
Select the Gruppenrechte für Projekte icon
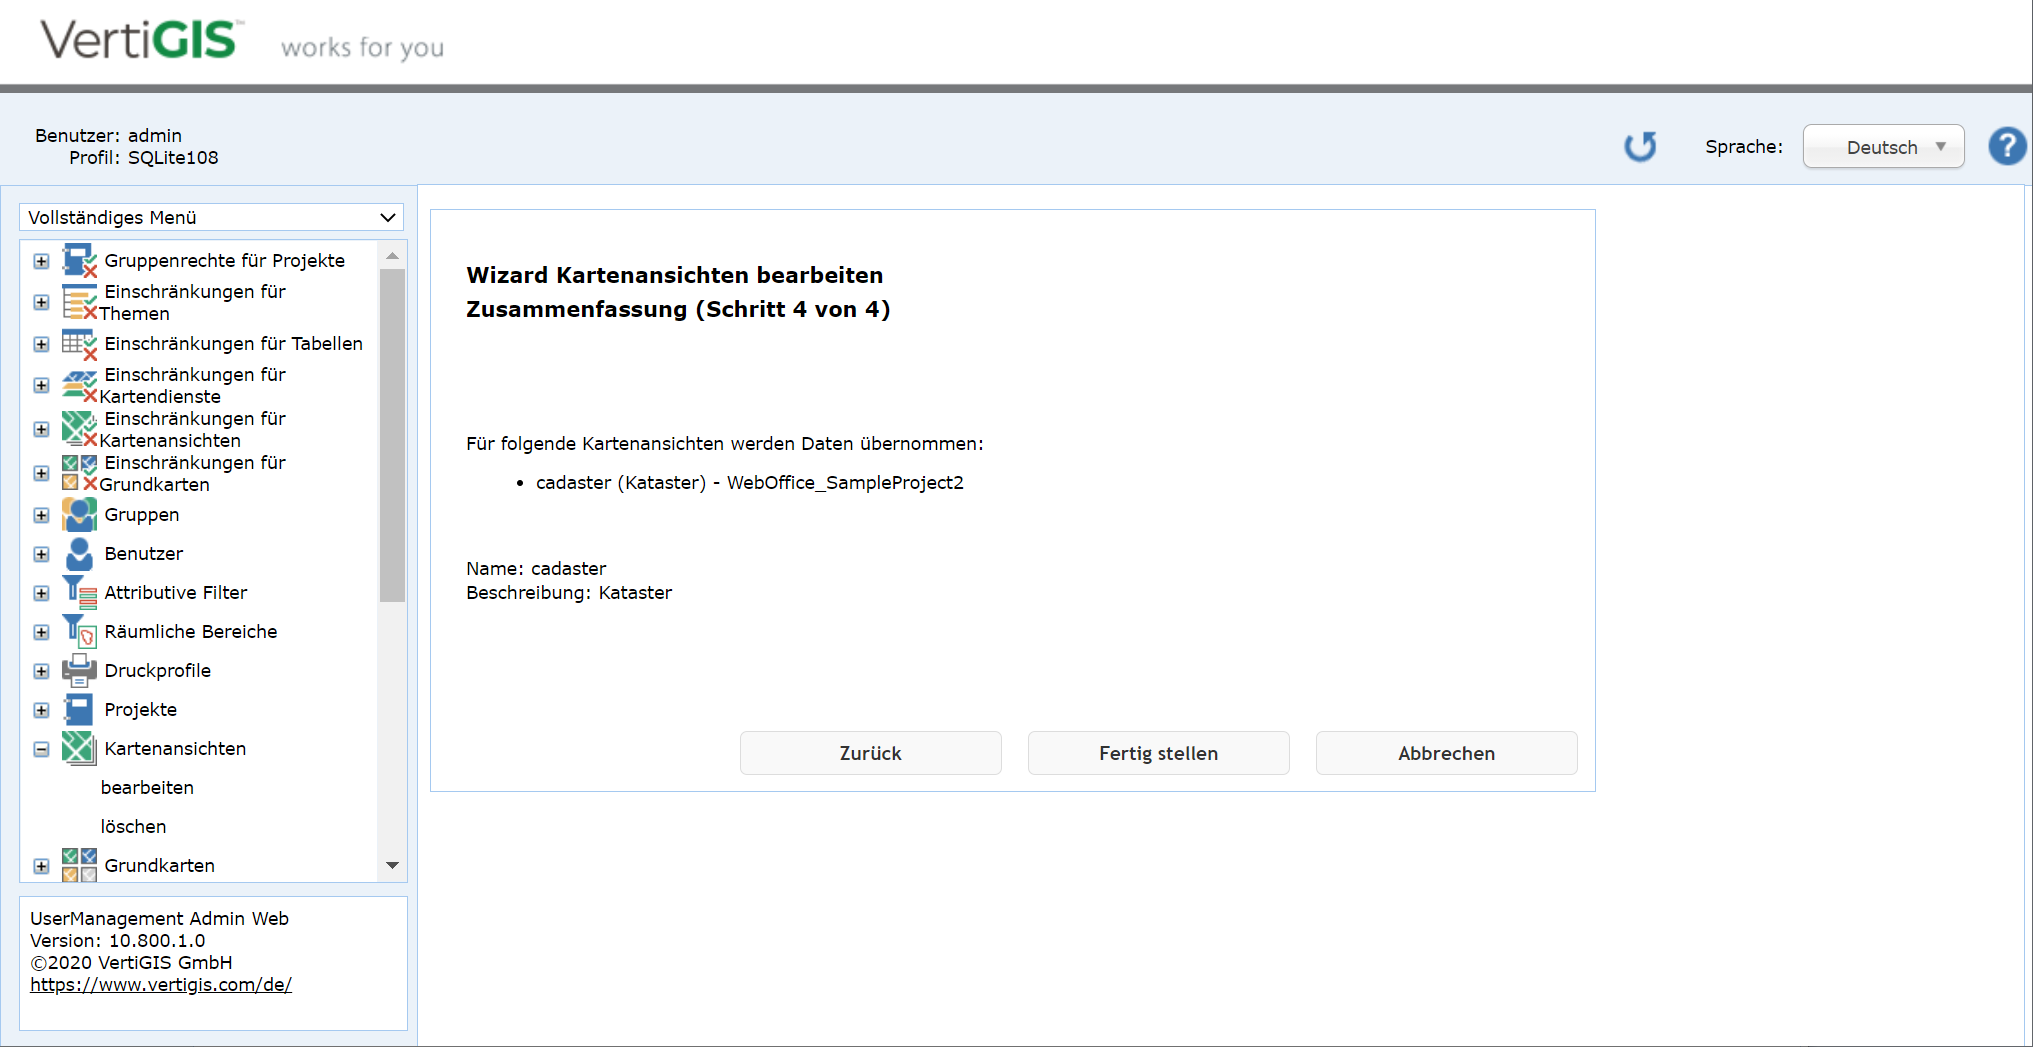pos(79,260)
